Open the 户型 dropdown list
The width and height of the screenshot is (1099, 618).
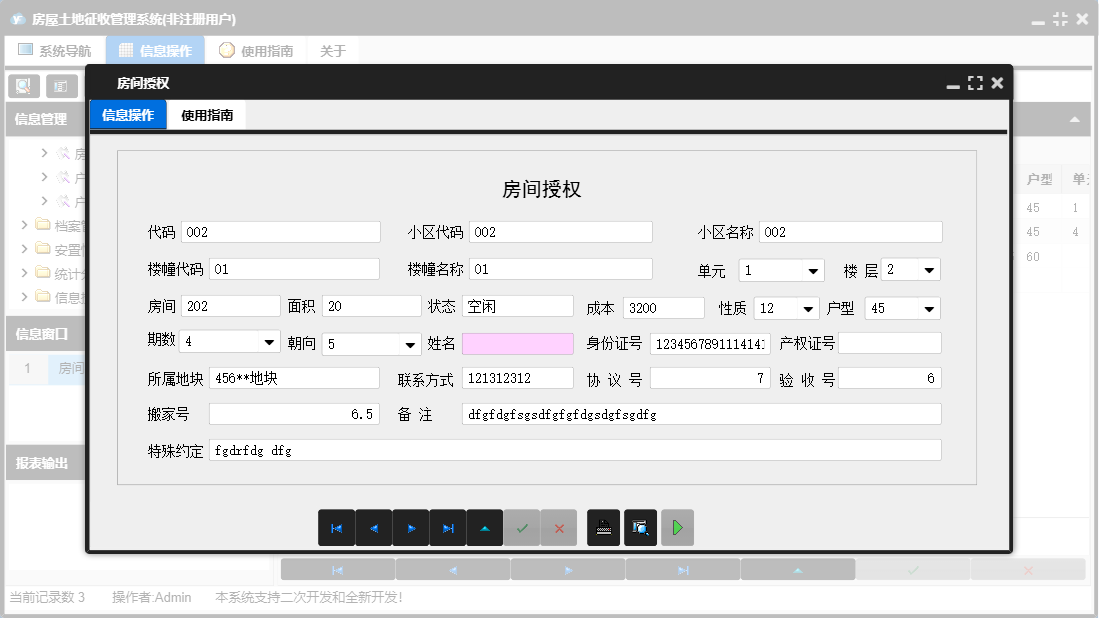929,308
